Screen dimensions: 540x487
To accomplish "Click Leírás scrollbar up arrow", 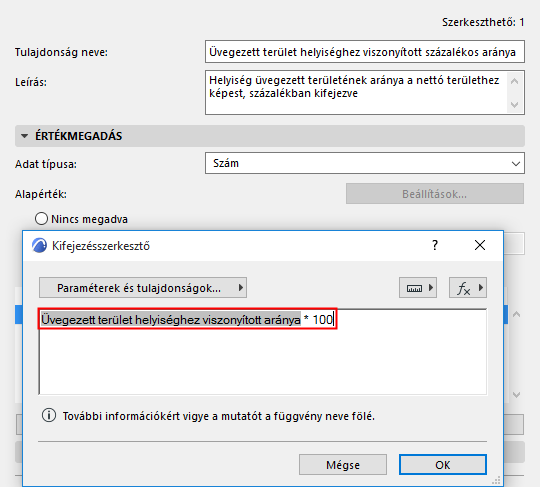I will (515, 81).
